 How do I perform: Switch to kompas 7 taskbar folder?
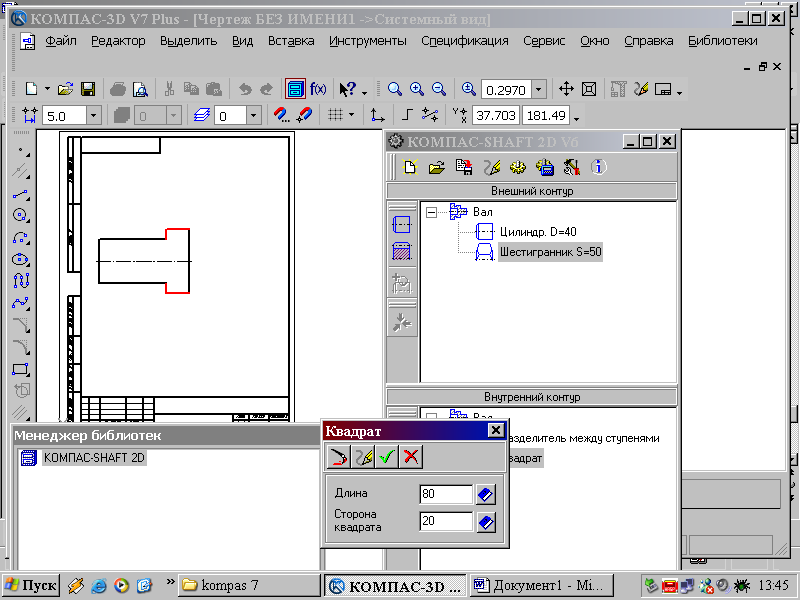(249, 585)
